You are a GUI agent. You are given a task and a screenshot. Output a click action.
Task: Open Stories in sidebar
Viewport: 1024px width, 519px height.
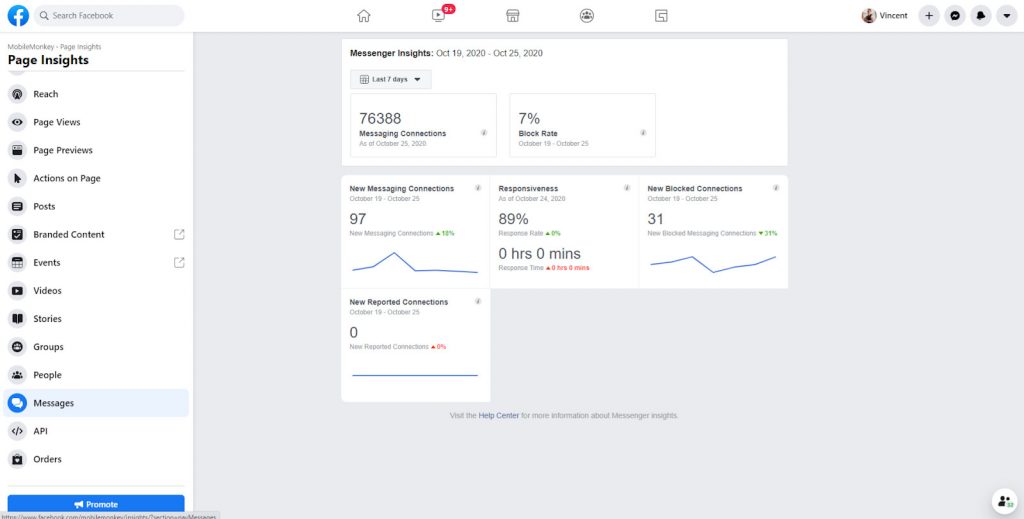96,319
